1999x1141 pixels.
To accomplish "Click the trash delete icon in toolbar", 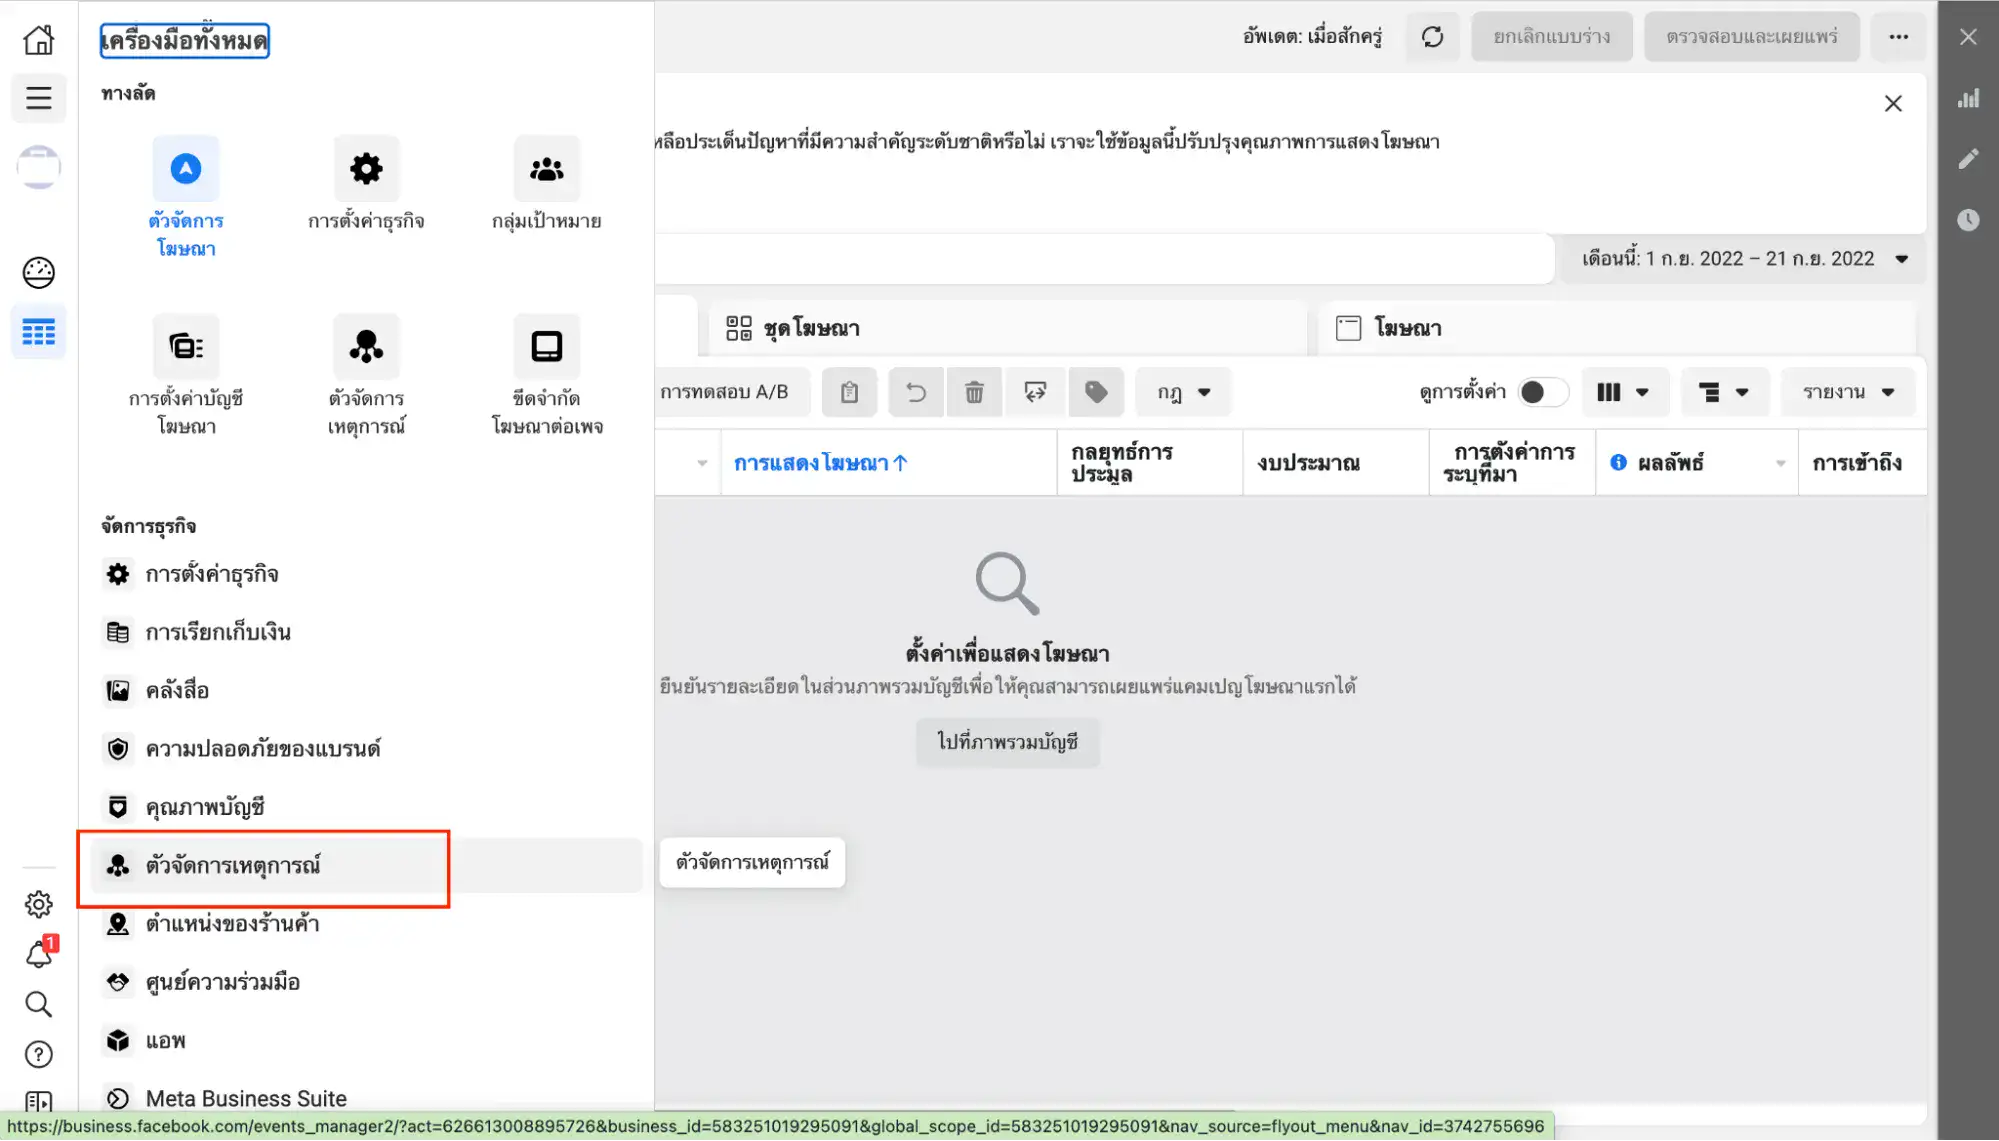I will (974, 392).
